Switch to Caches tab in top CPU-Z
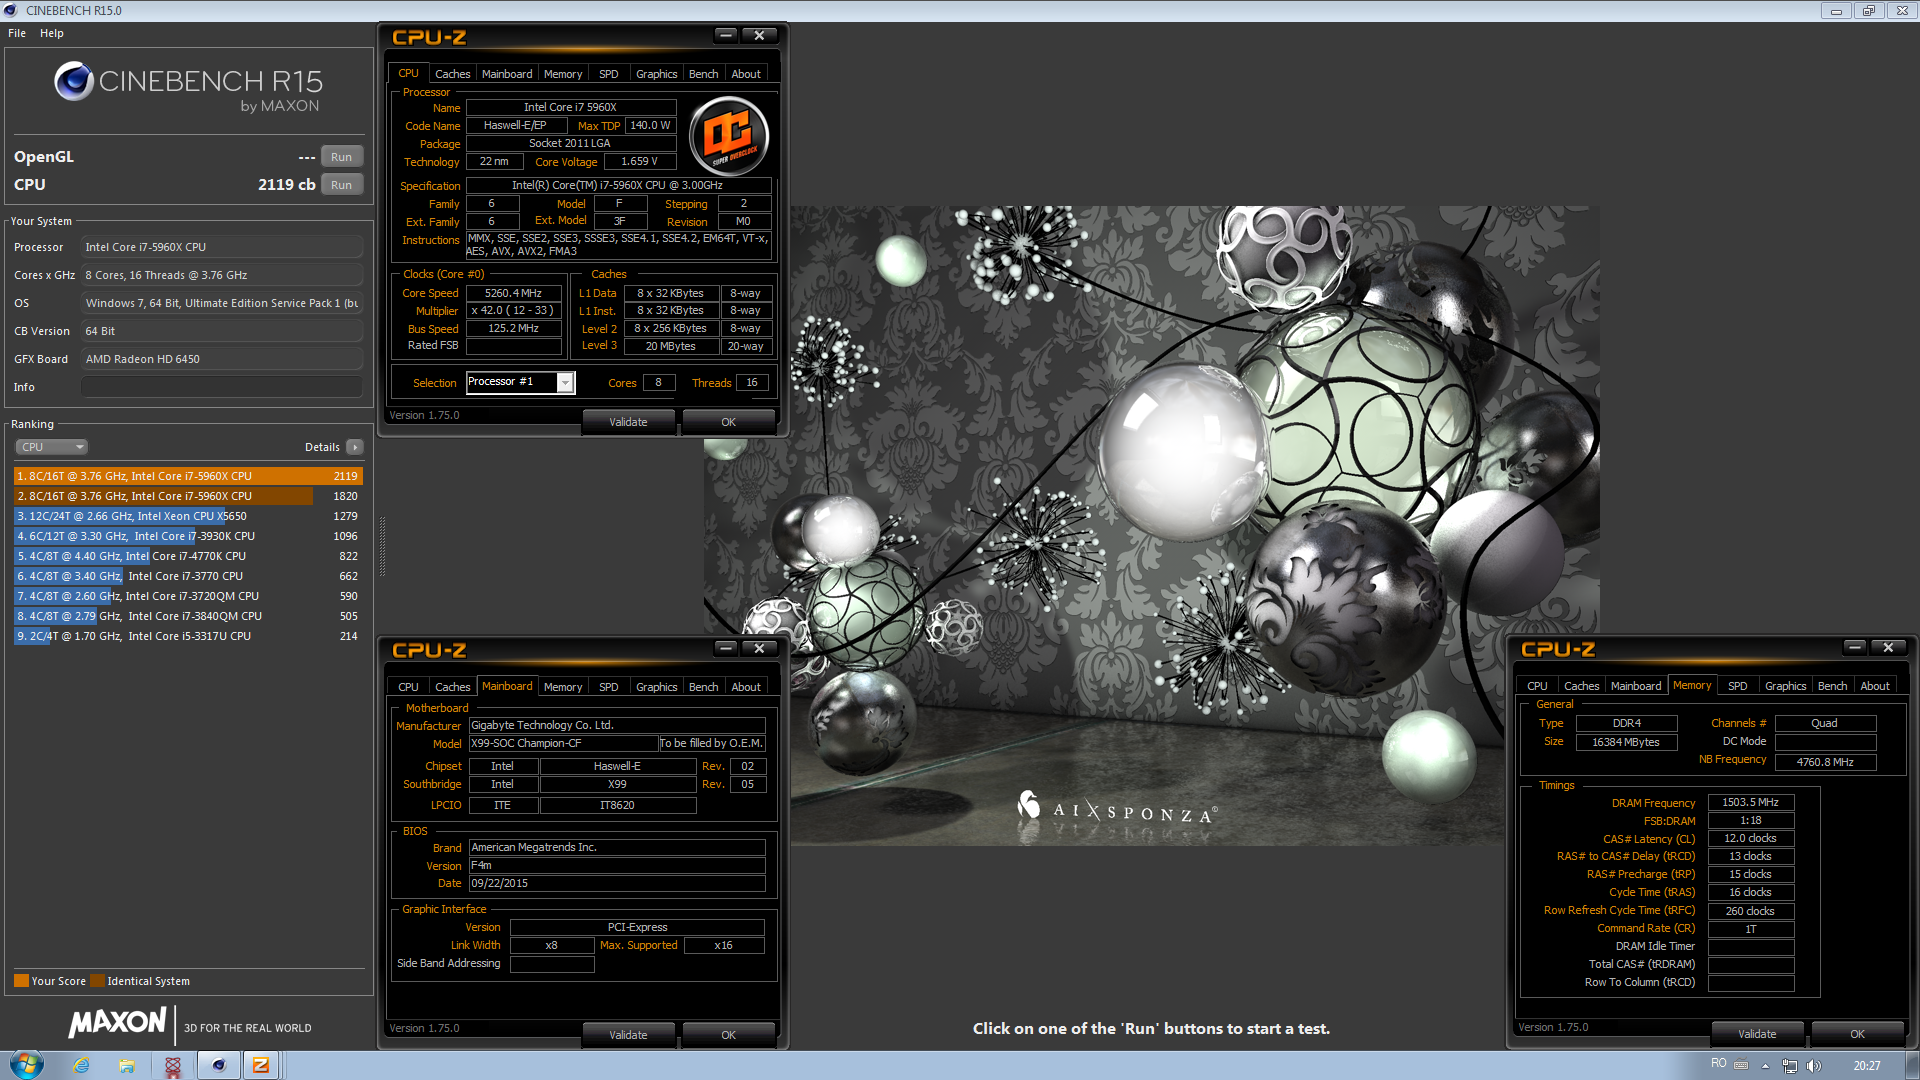Image resolution: width=1920 pixels, height=1080 pixels. [452, 74]
